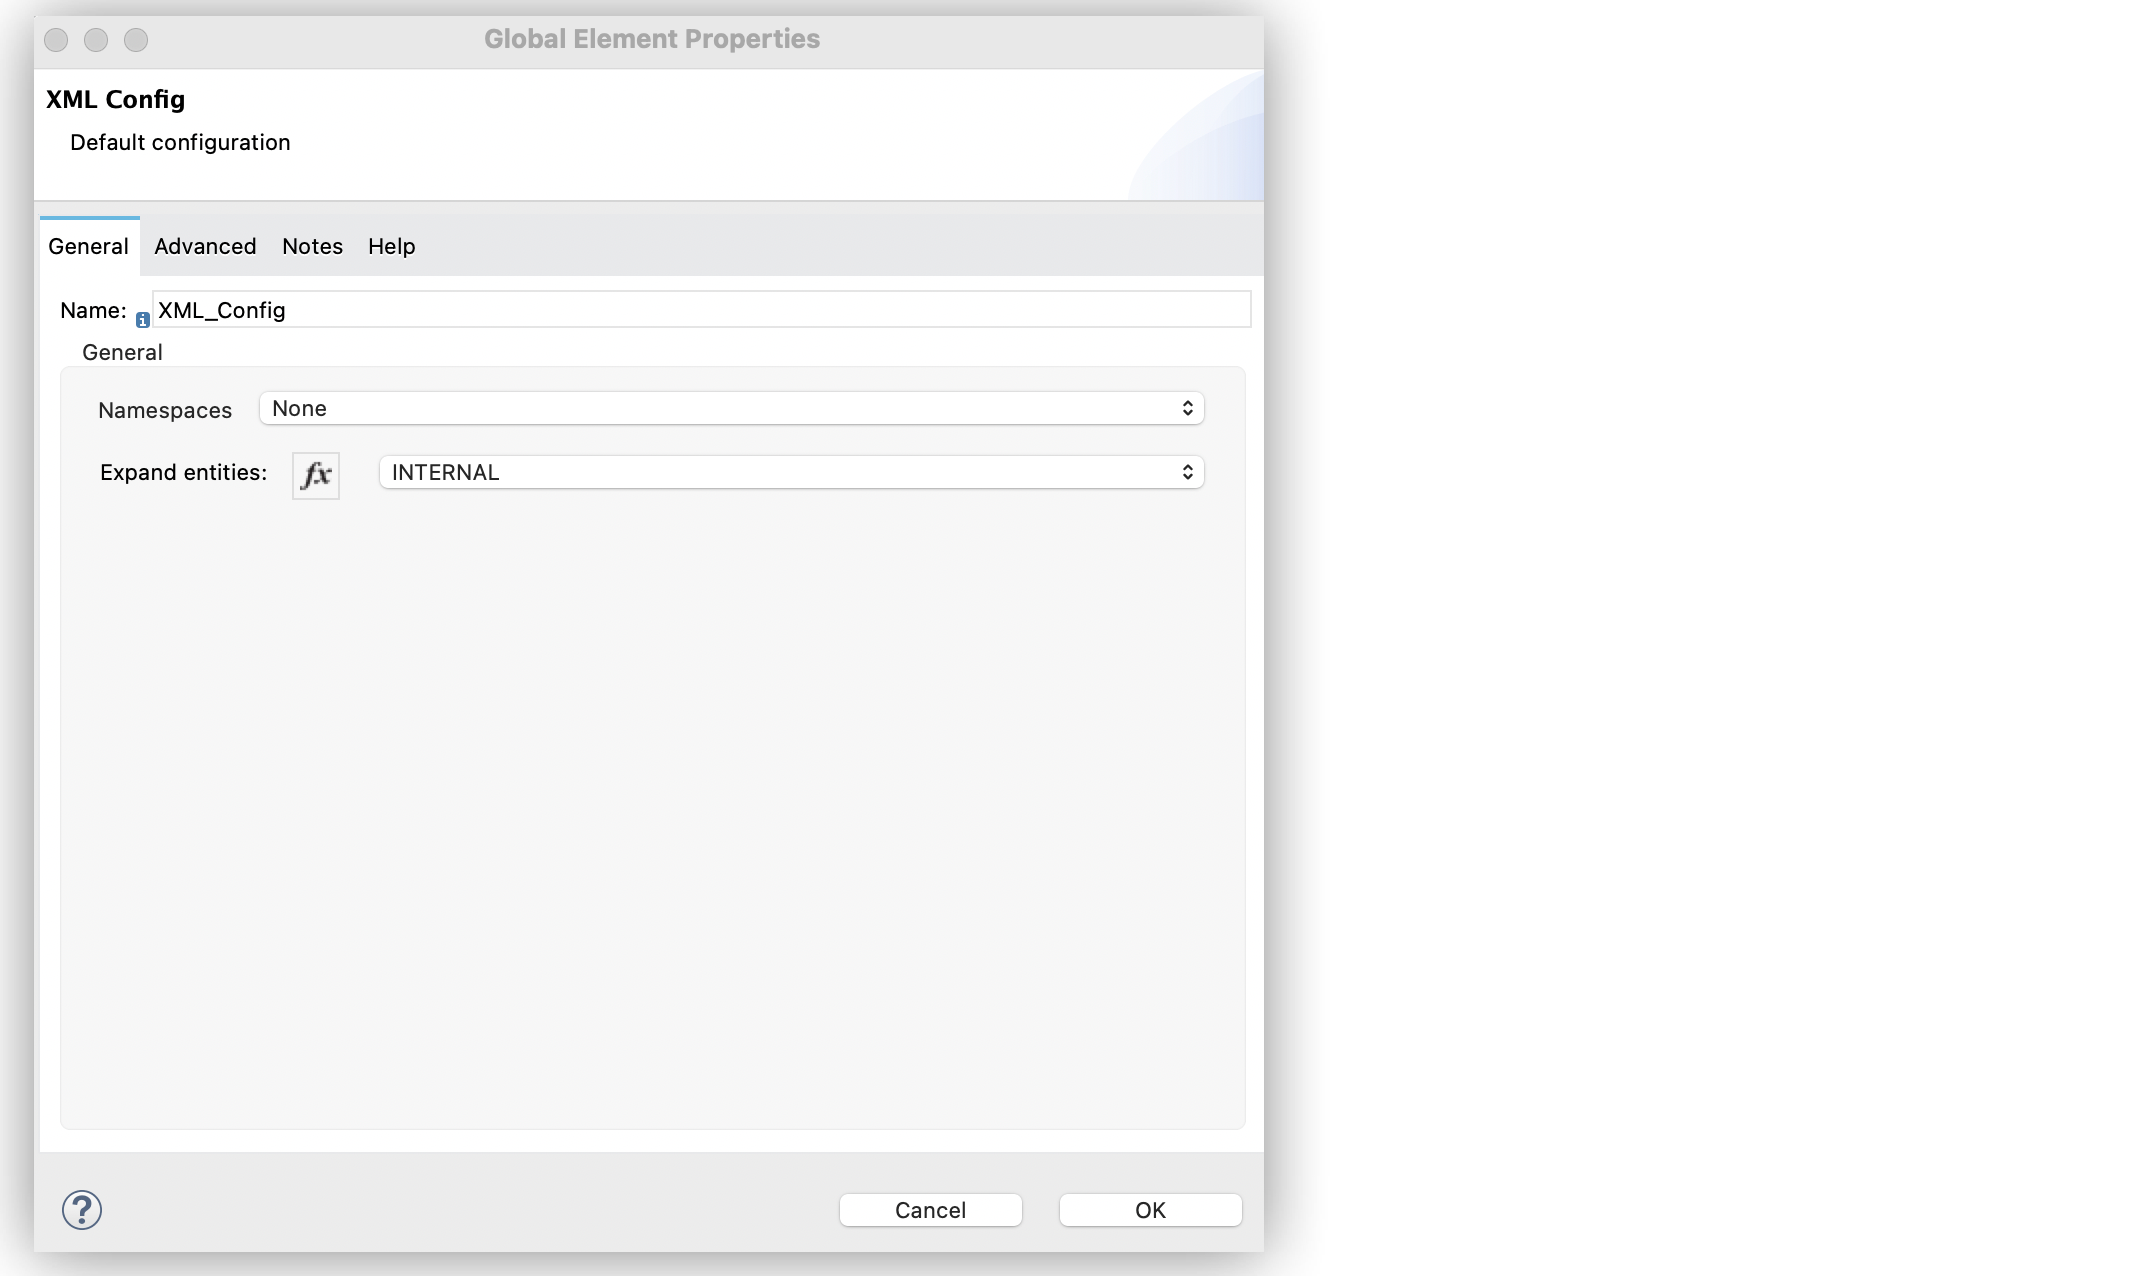Image resolution: width=2142 pixels, height=1276 pixels.
Task: Click the Advanced tab icon
Action: click(204, 245)
